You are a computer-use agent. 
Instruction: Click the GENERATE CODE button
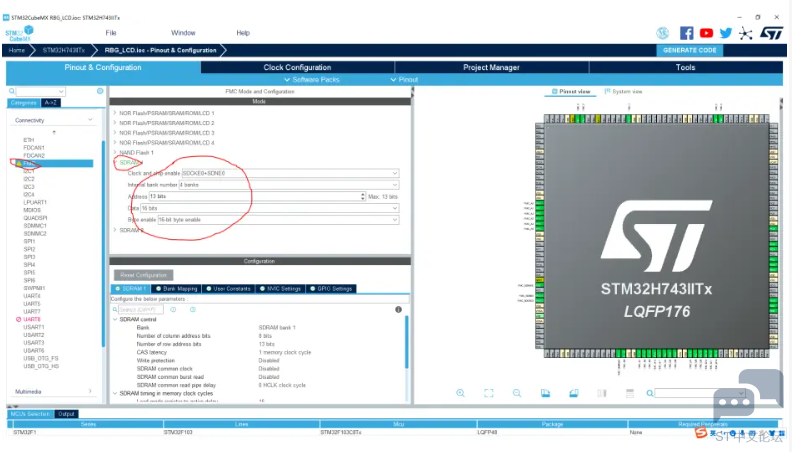tap(689, 50)
